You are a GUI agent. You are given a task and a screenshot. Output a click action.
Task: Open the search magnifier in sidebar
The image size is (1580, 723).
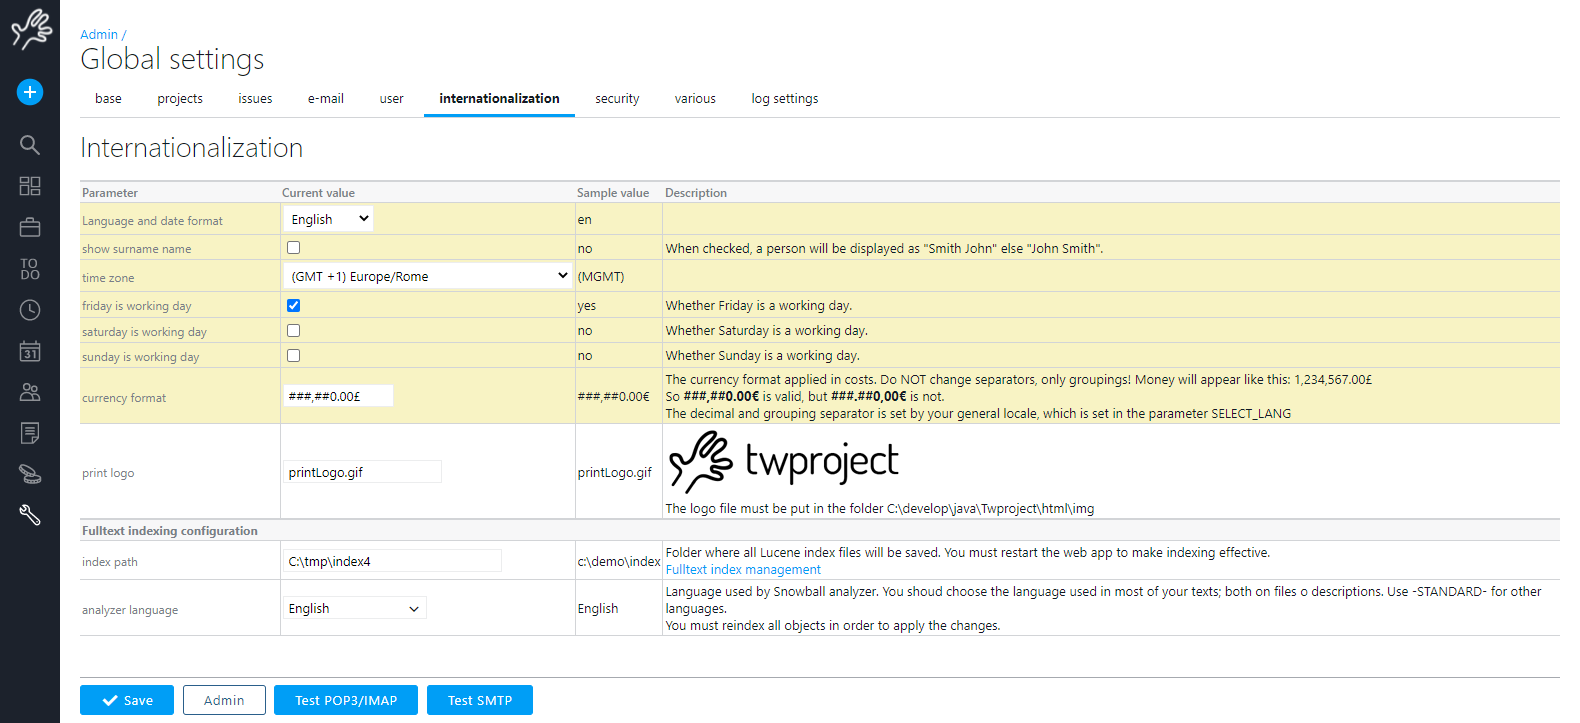pyautogui.click(x=30, y=145)
